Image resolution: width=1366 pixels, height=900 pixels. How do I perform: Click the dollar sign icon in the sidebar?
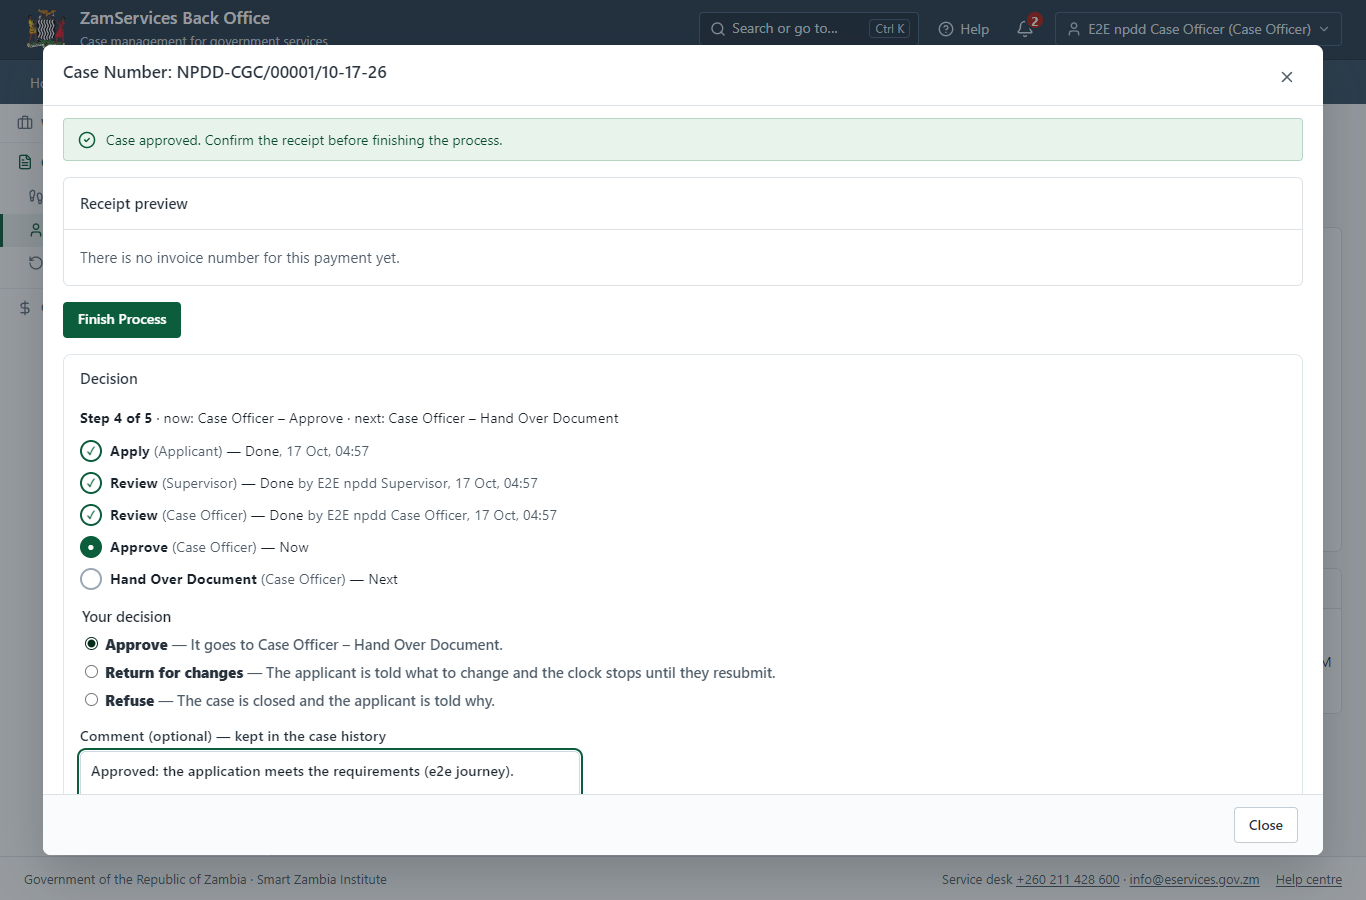click(x=25, y=308)
